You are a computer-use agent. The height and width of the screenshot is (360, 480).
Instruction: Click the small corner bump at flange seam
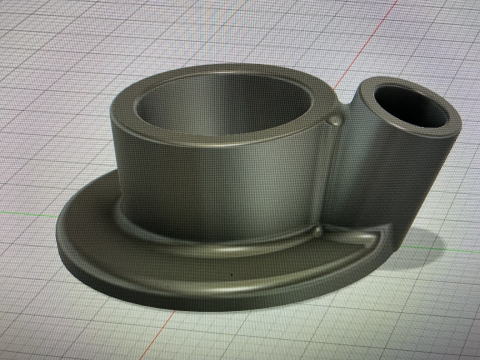317,231
